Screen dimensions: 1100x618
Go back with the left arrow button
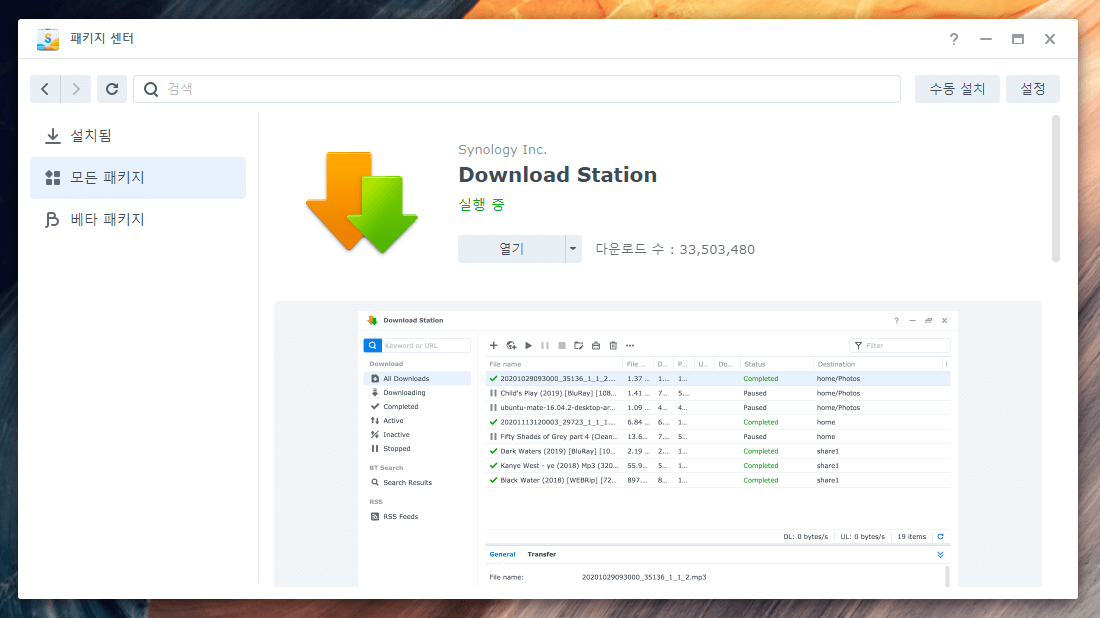[45, 89]
